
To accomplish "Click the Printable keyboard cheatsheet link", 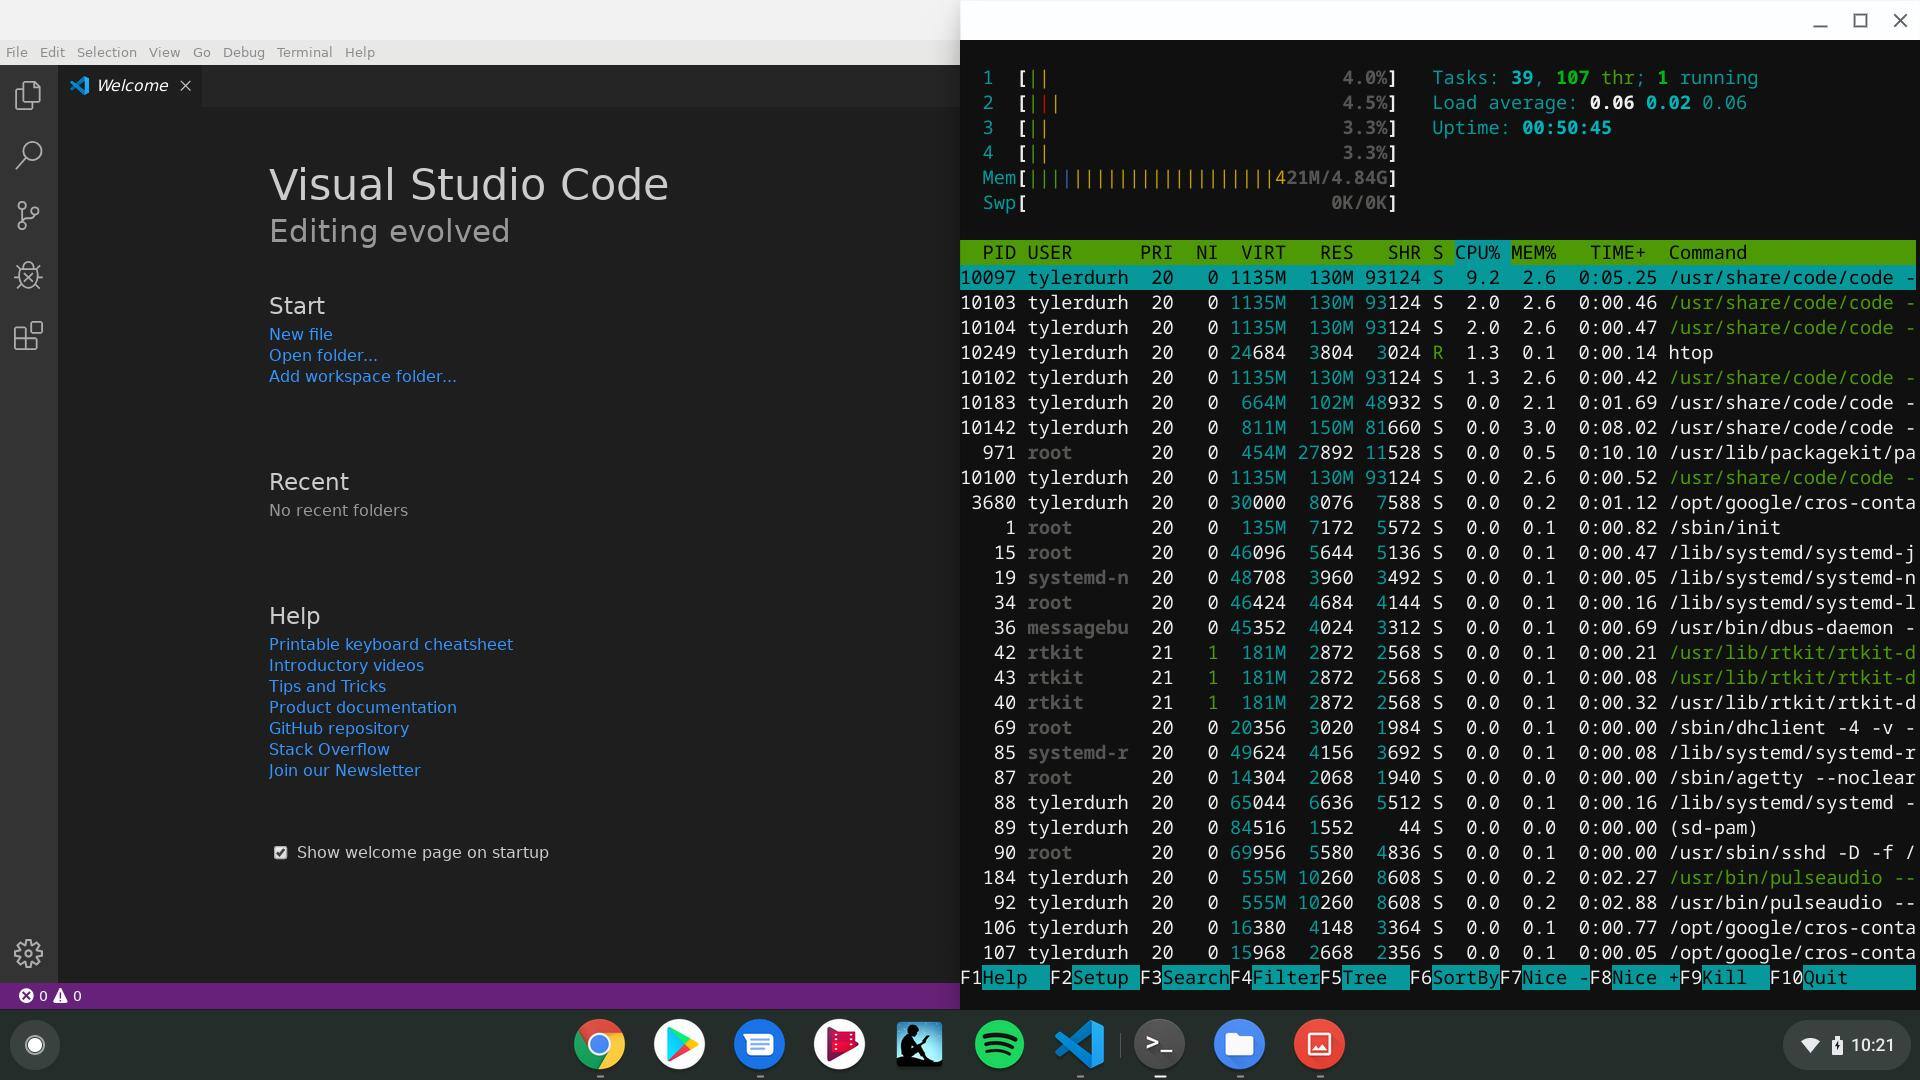I will point(390,644).
